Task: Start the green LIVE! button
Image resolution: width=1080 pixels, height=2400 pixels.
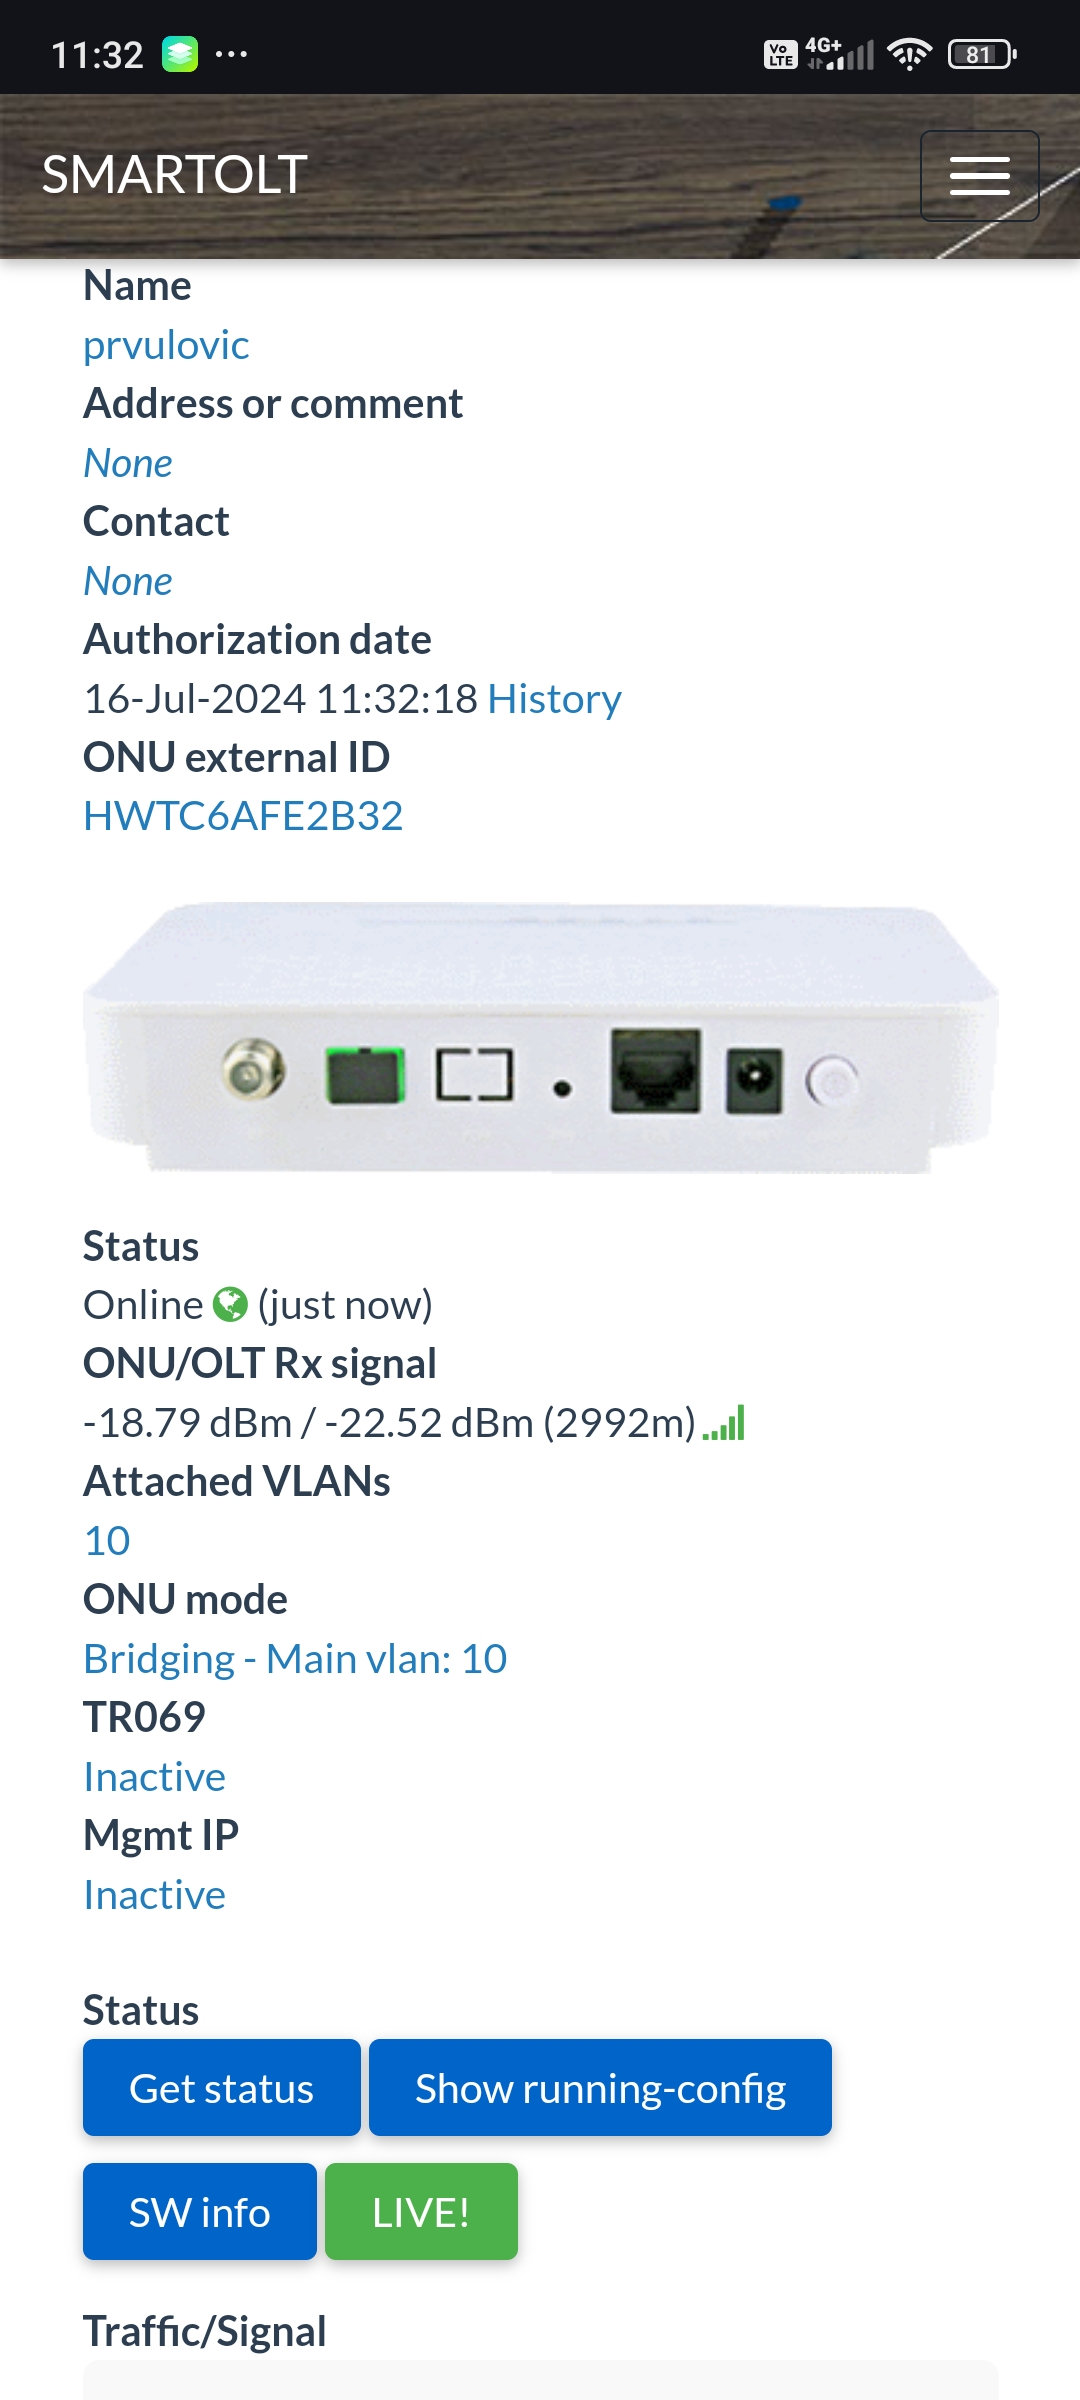Action: (x=421, y=2212)
